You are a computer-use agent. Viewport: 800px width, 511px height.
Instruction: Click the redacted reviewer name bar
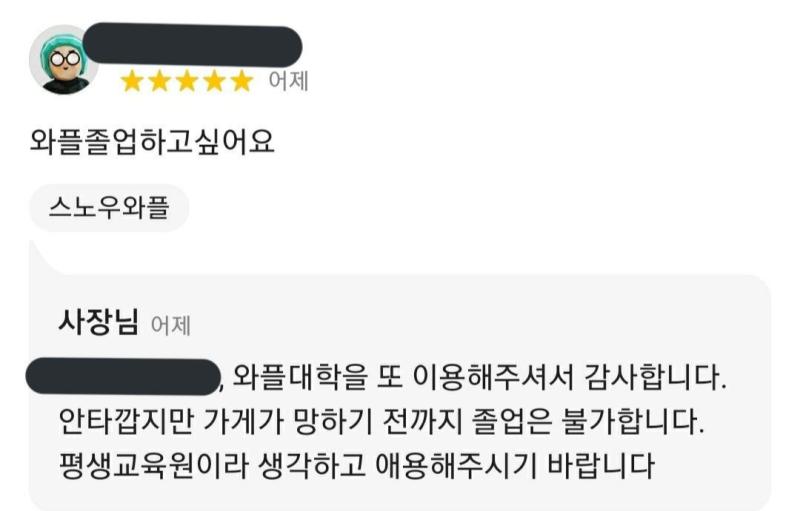192,45
